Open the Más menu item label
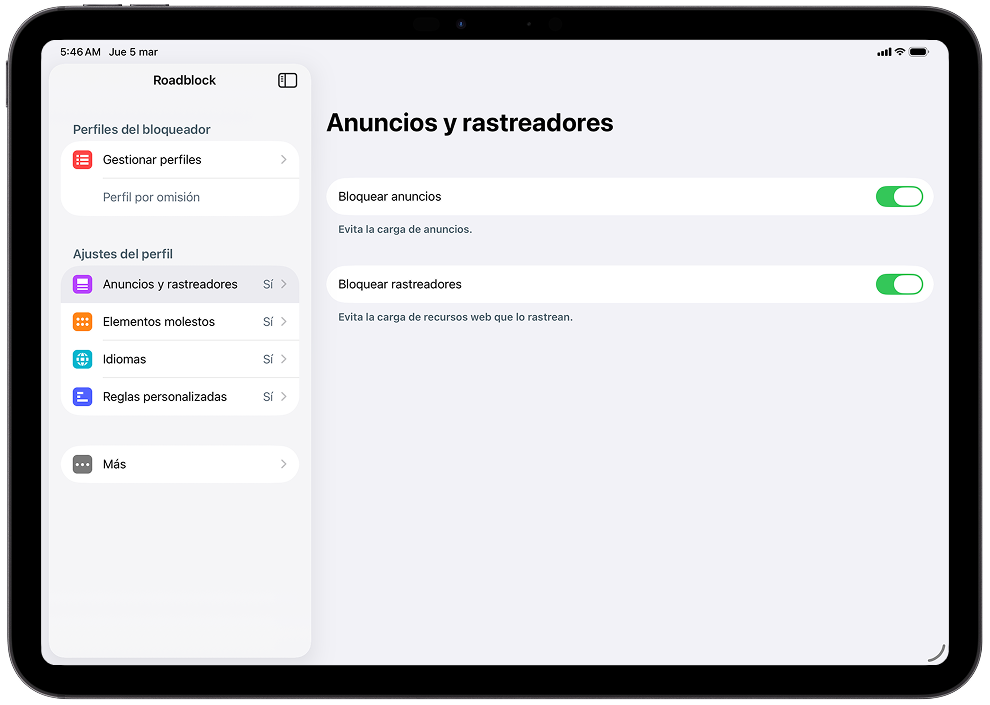Image resolution: width=990 pixels, height=705 pixels. 115,464
